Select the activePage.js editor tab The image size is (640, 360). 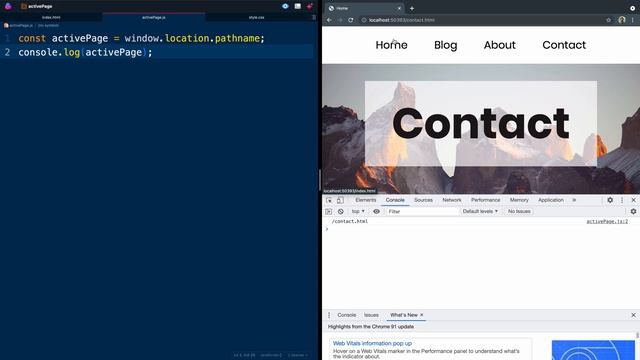(154, 18)
